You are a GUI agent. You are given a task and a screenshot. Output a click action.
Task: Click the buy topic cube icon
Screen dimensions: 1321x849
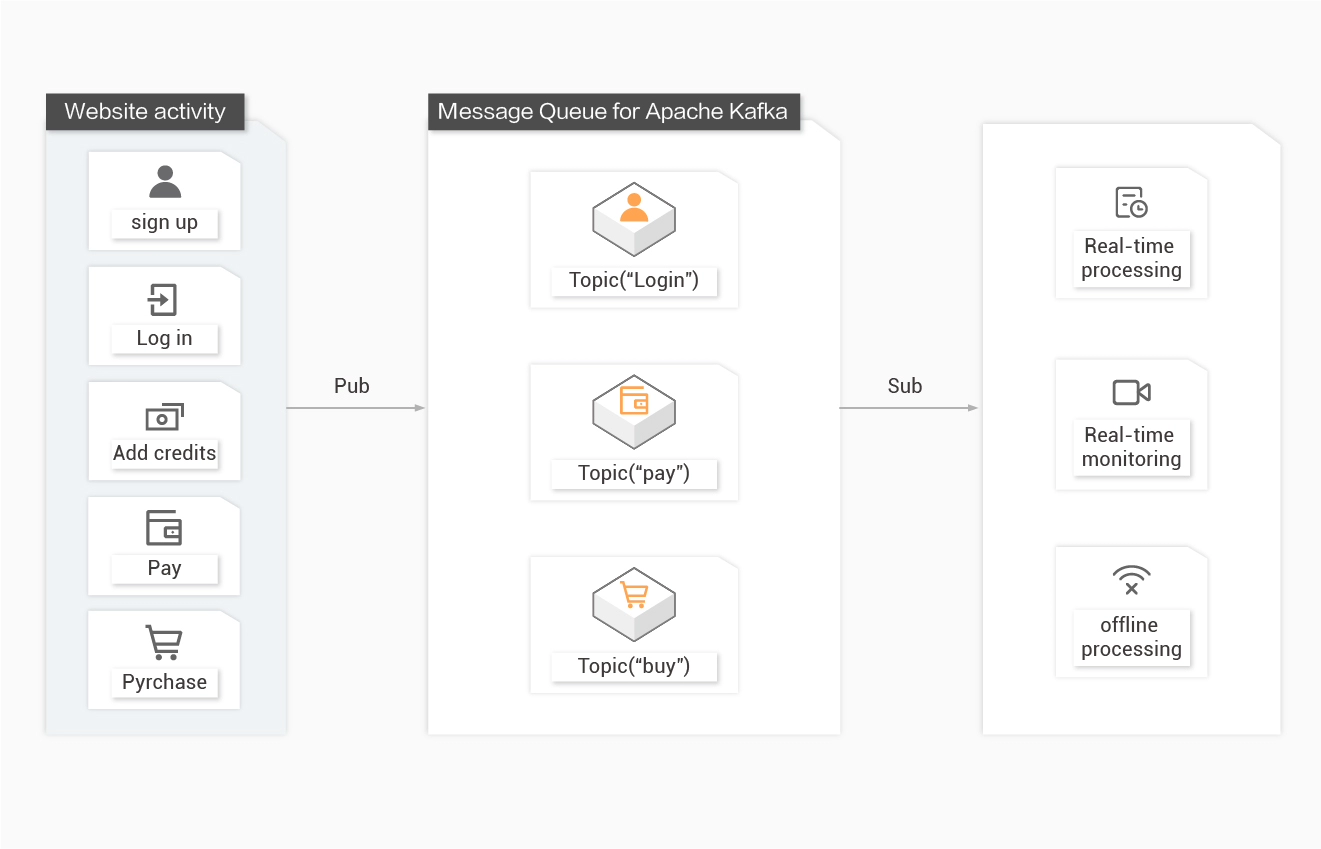(x=633, y=603)
